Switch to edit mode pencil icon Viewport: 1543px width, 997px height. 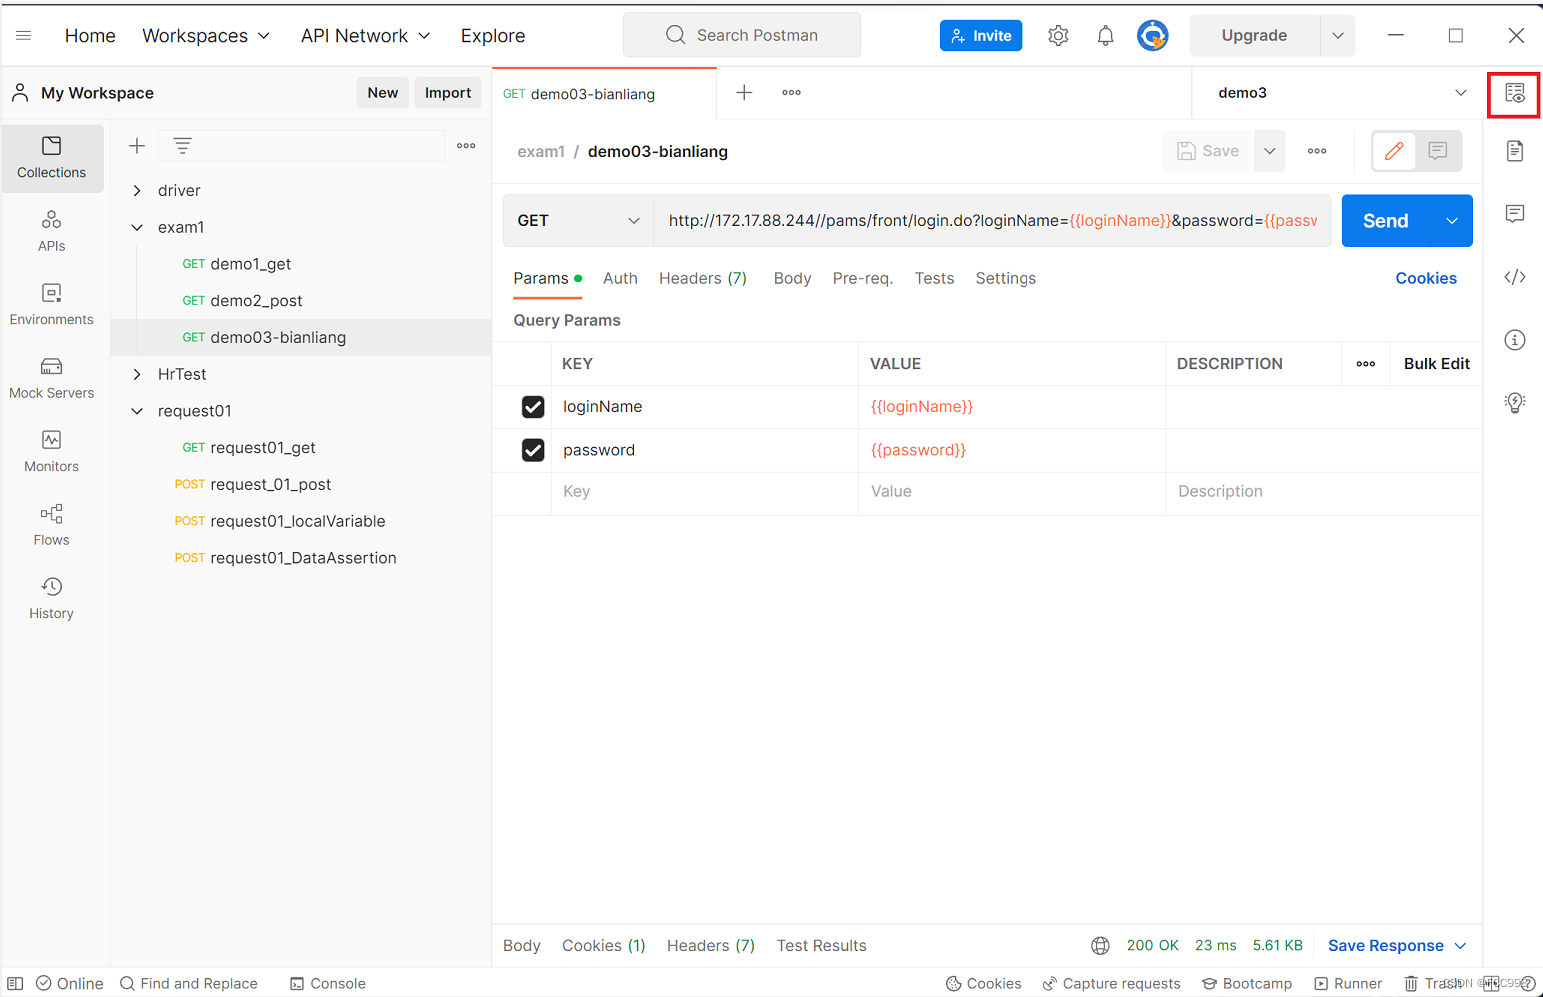[1394, 151]
